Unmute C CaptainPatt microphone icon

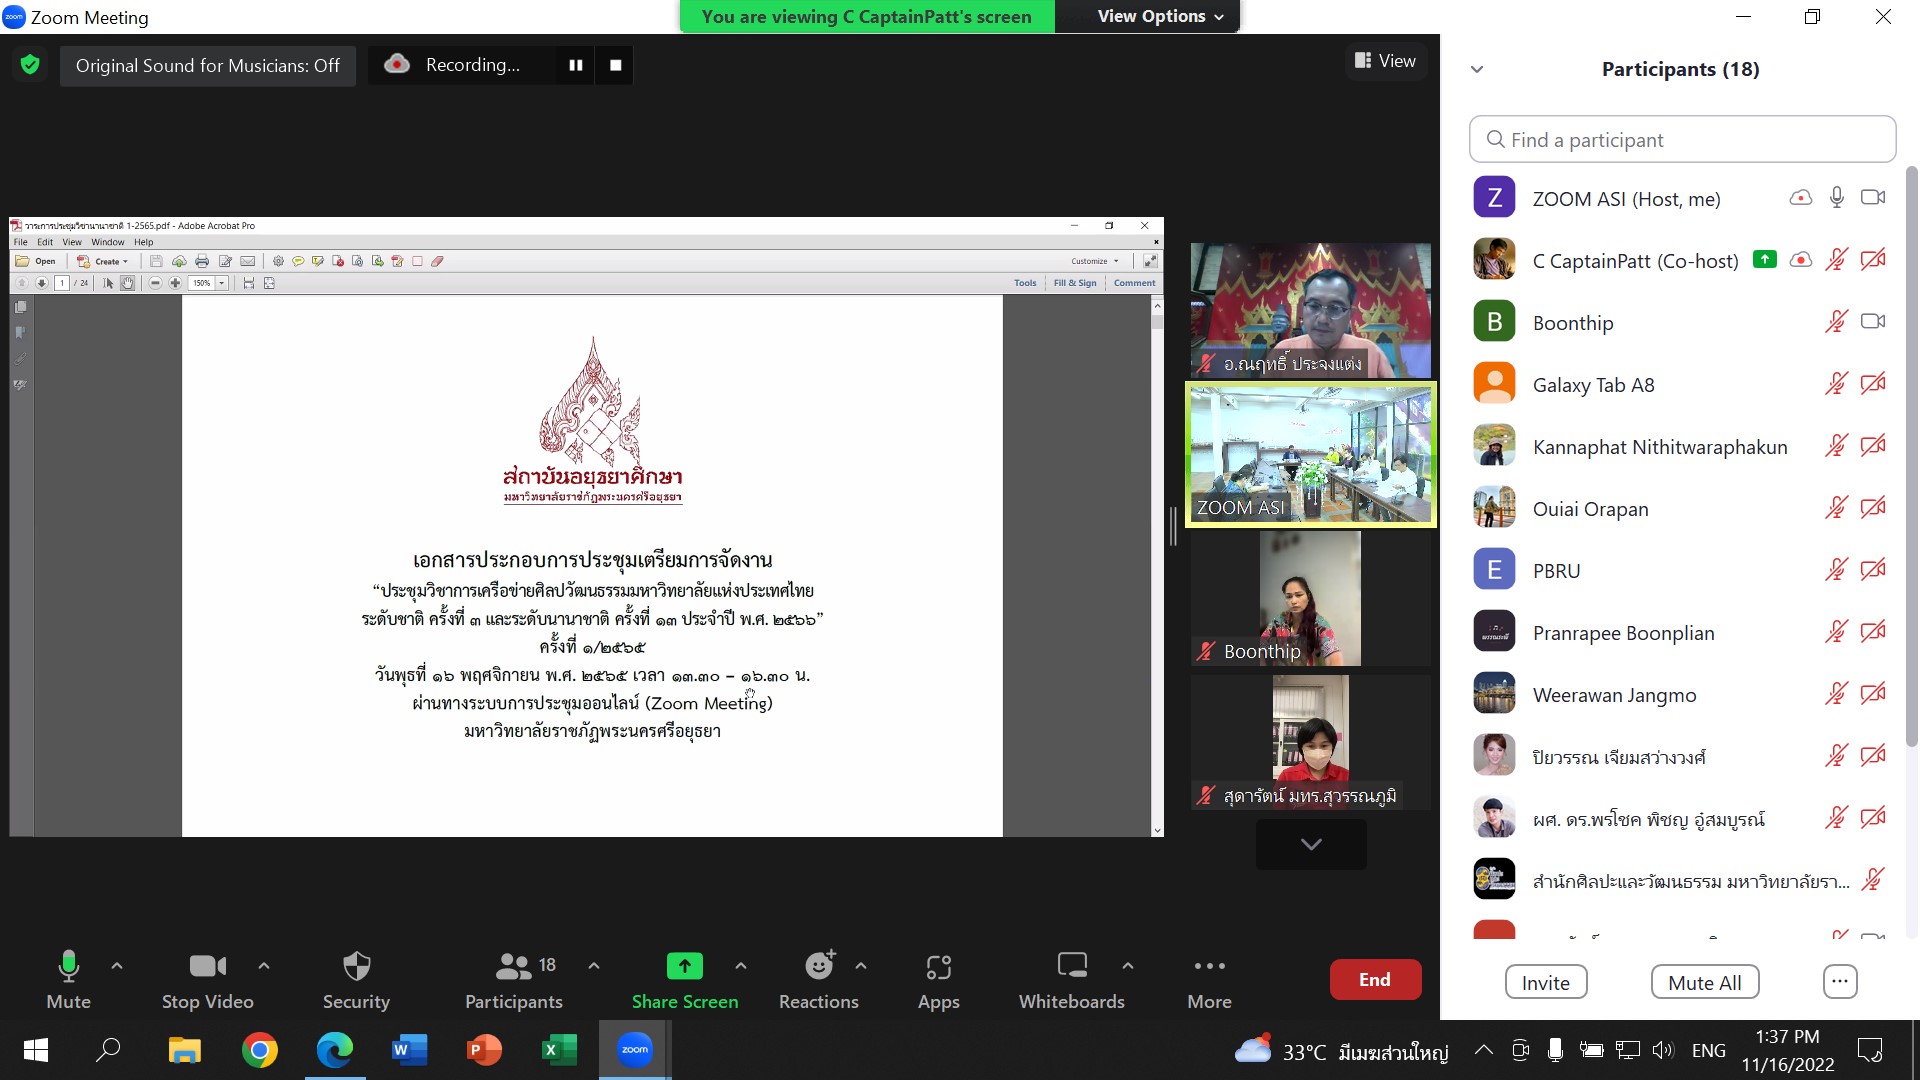1837,260
